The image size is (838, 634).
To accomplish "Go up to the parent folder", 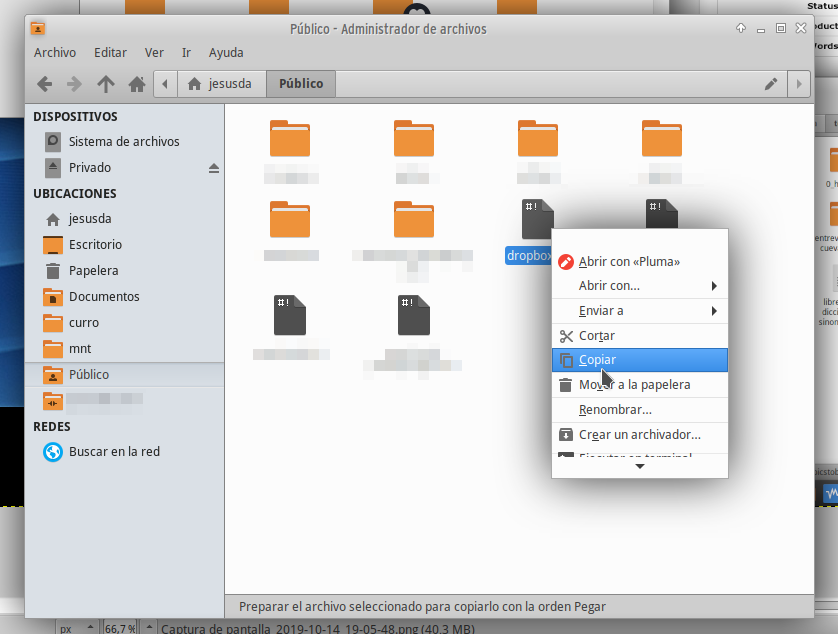I will coord(105,84).
